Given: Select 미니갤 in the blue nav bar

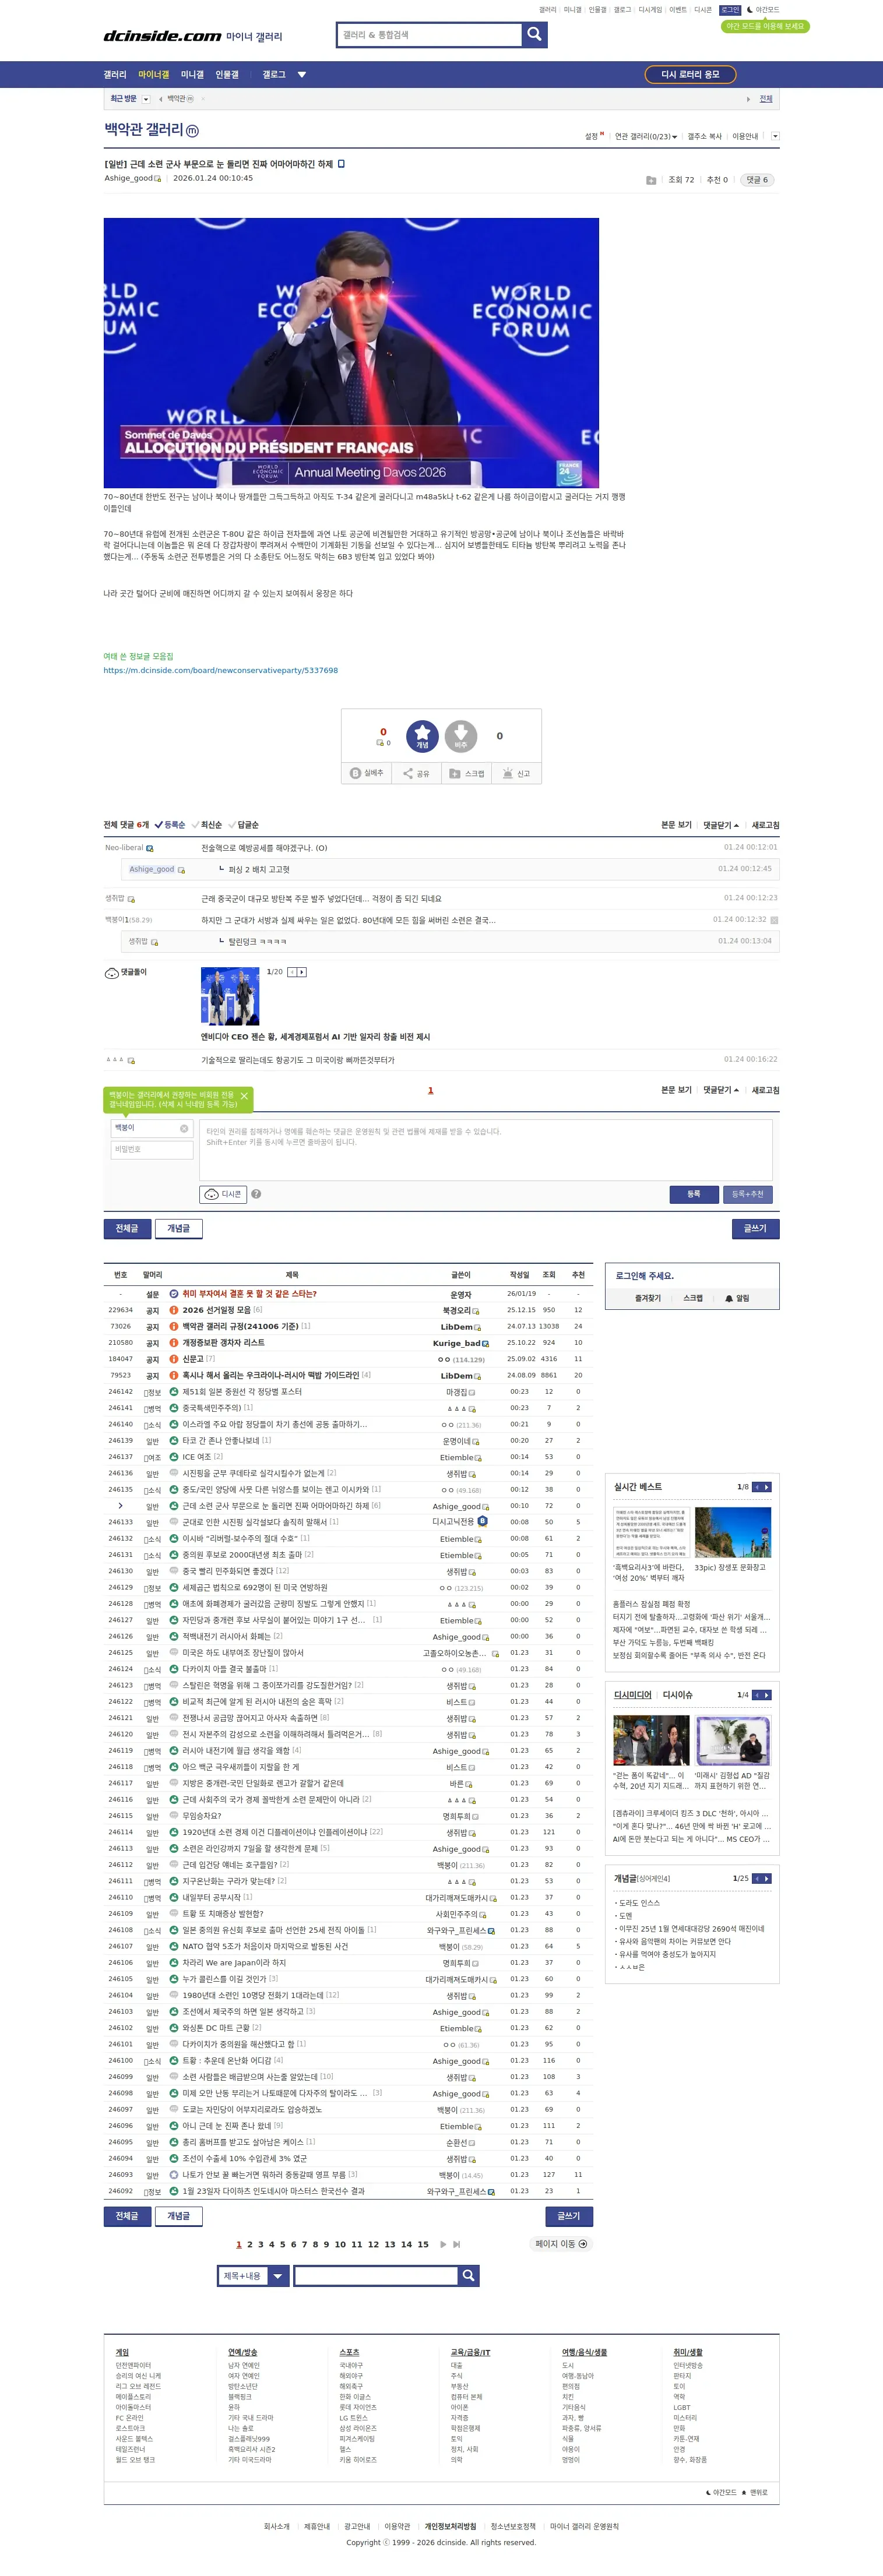Looking at the screenshot, I should (x=192, y=75).
